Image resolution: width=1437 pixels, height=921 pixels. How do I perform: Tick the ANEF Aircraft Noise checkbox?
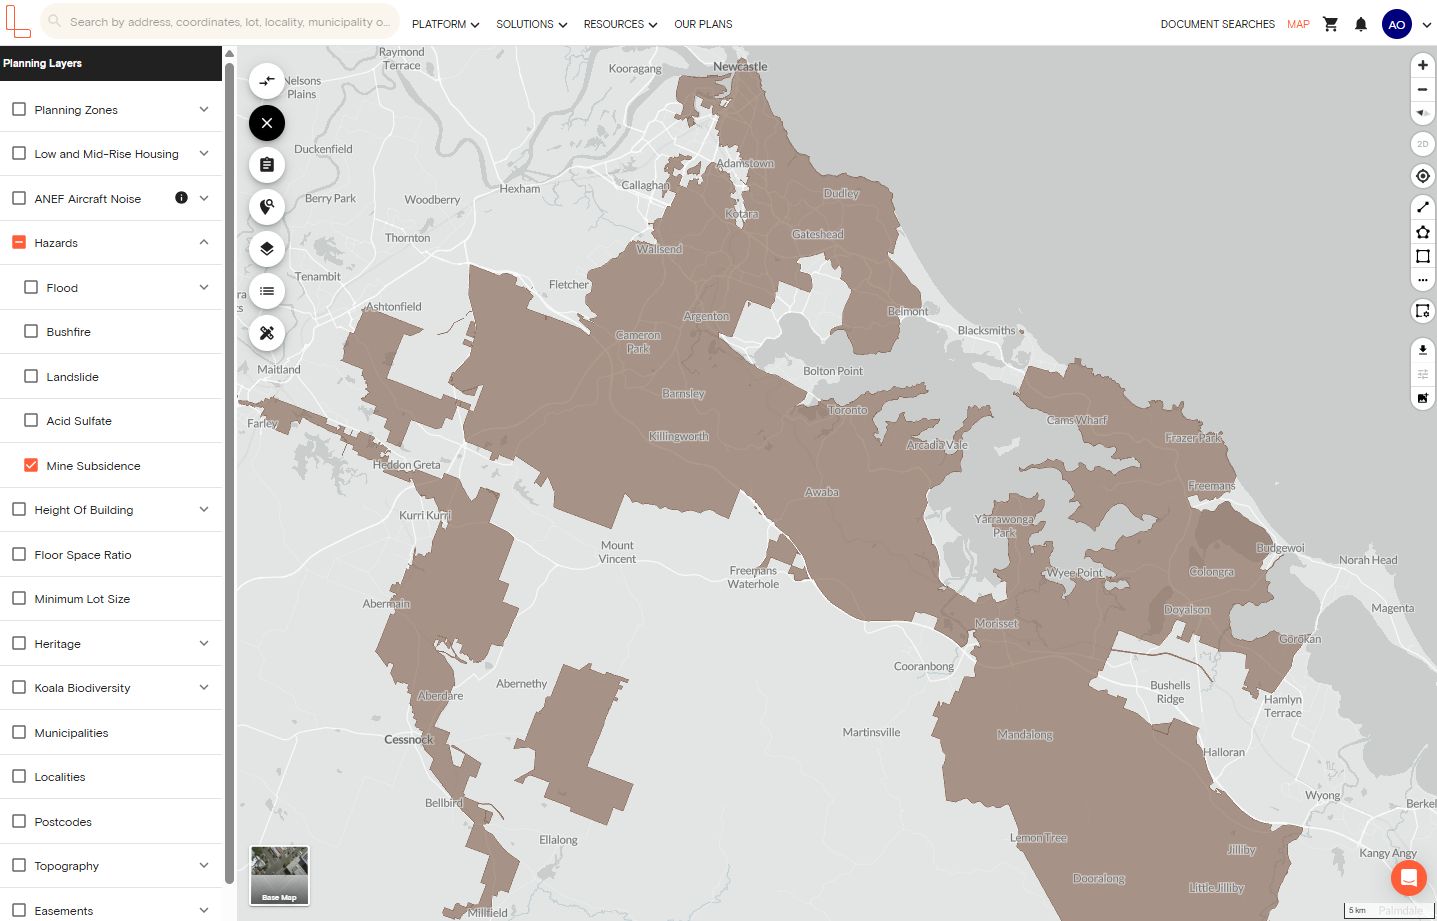click(x=19, y=198)
